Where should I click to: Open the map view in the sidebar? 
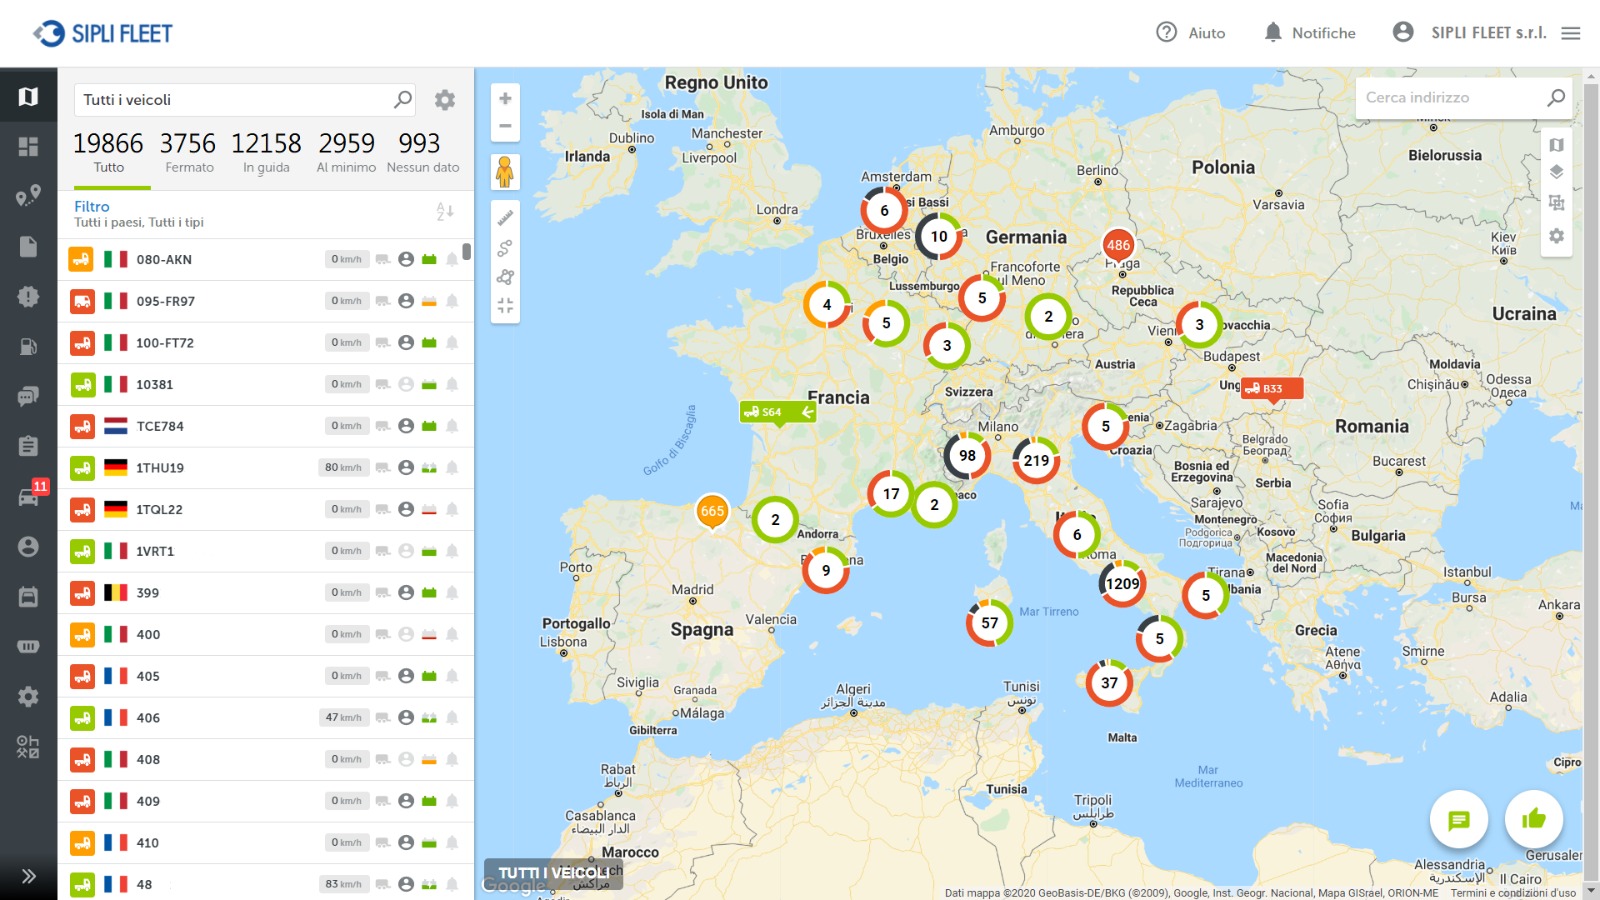[29, 96]
